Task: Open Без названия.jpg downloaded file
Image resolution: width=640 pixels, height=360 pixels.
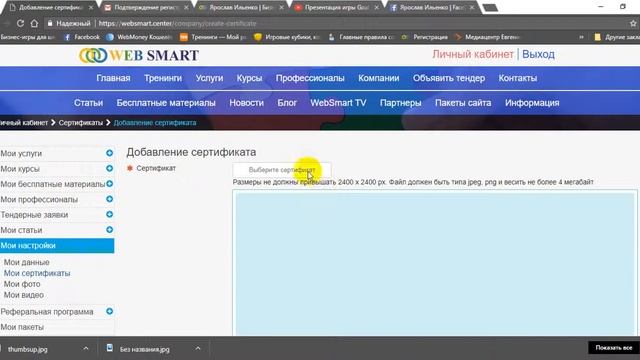Action: (144, 349)
